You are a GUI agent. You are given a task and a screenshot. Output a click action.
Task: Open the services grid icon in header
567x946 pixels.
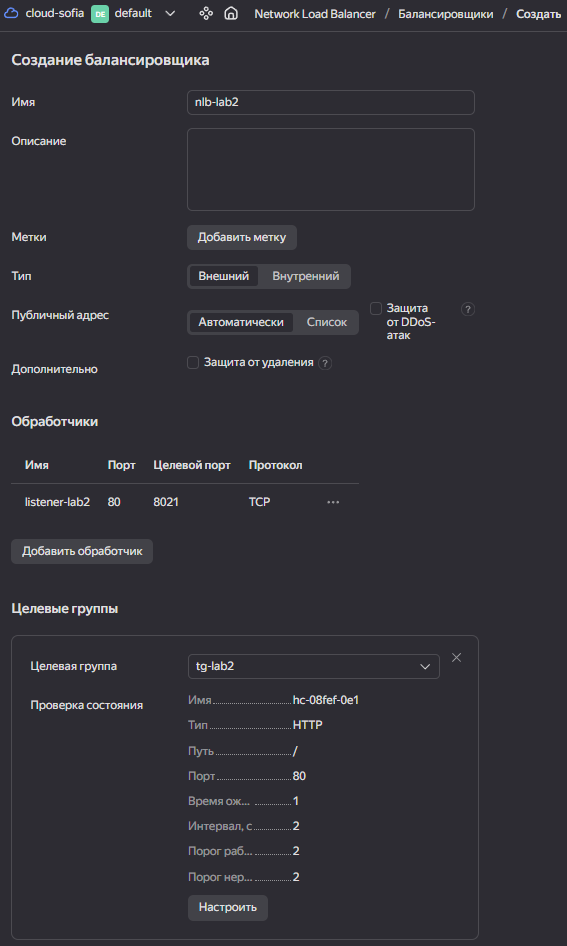click(x=206, y=13)
